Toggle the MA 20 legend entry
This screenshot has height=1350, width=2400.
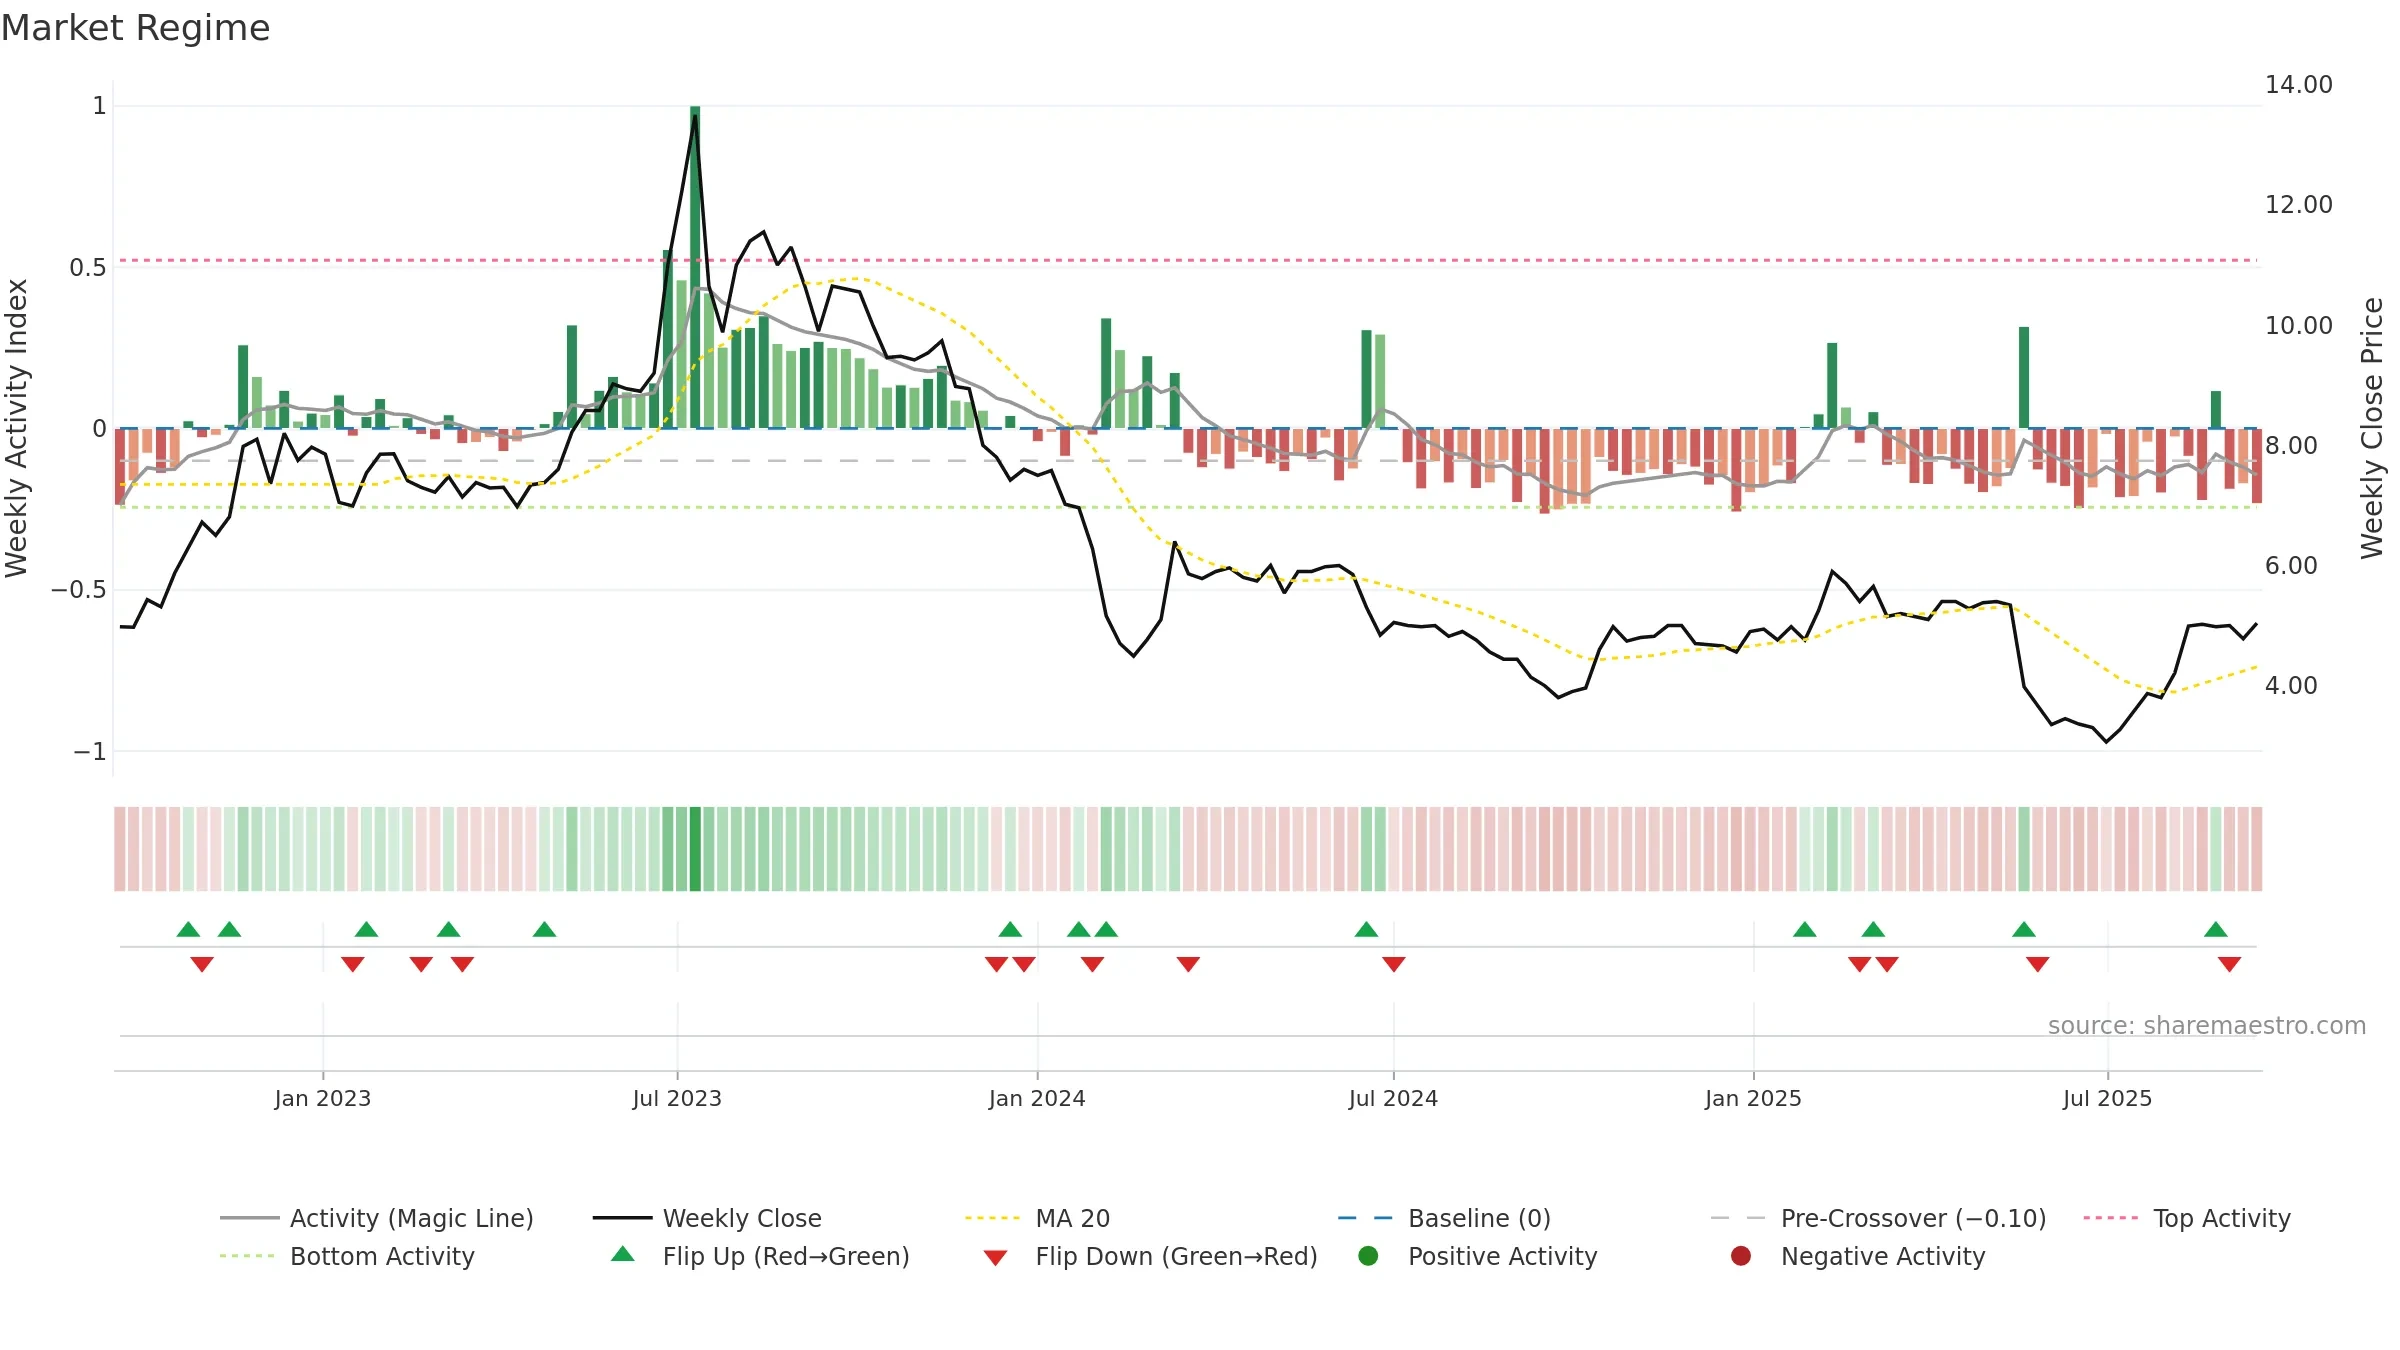1037,1218
